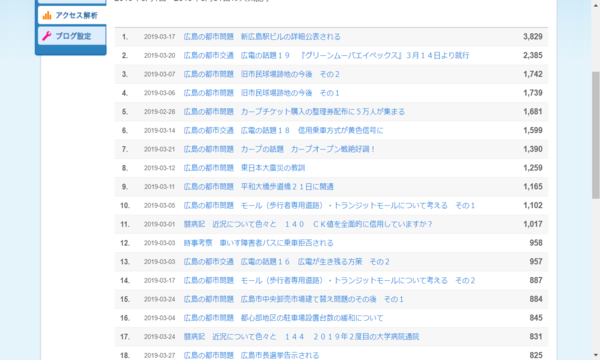Select view count 1,165
Image resolution: width=600 pixels, height=360 pixels.
[x=533, y=187]
